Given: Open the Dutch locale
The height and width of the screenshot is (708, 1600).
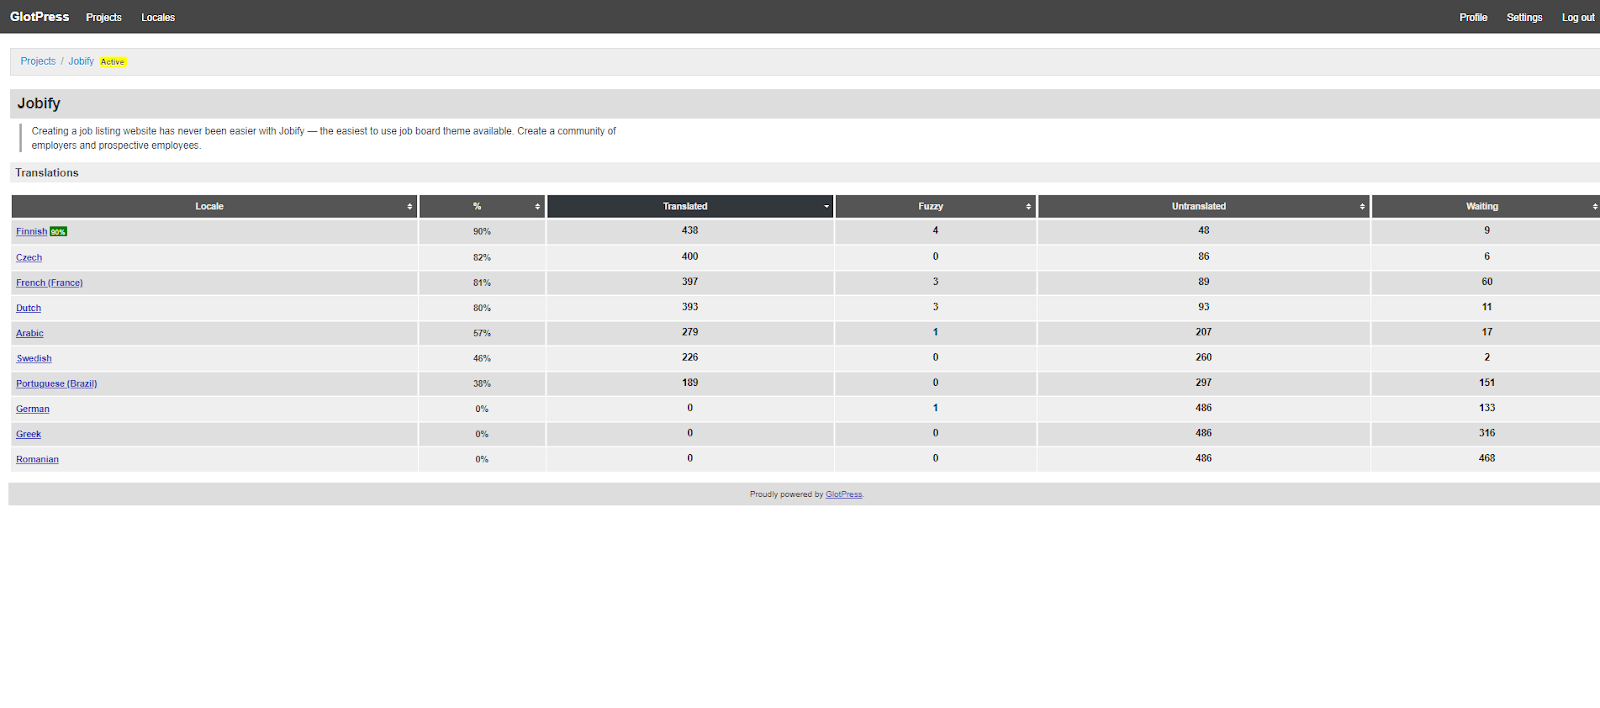Looking at the screenshot, I should point(28,308).
